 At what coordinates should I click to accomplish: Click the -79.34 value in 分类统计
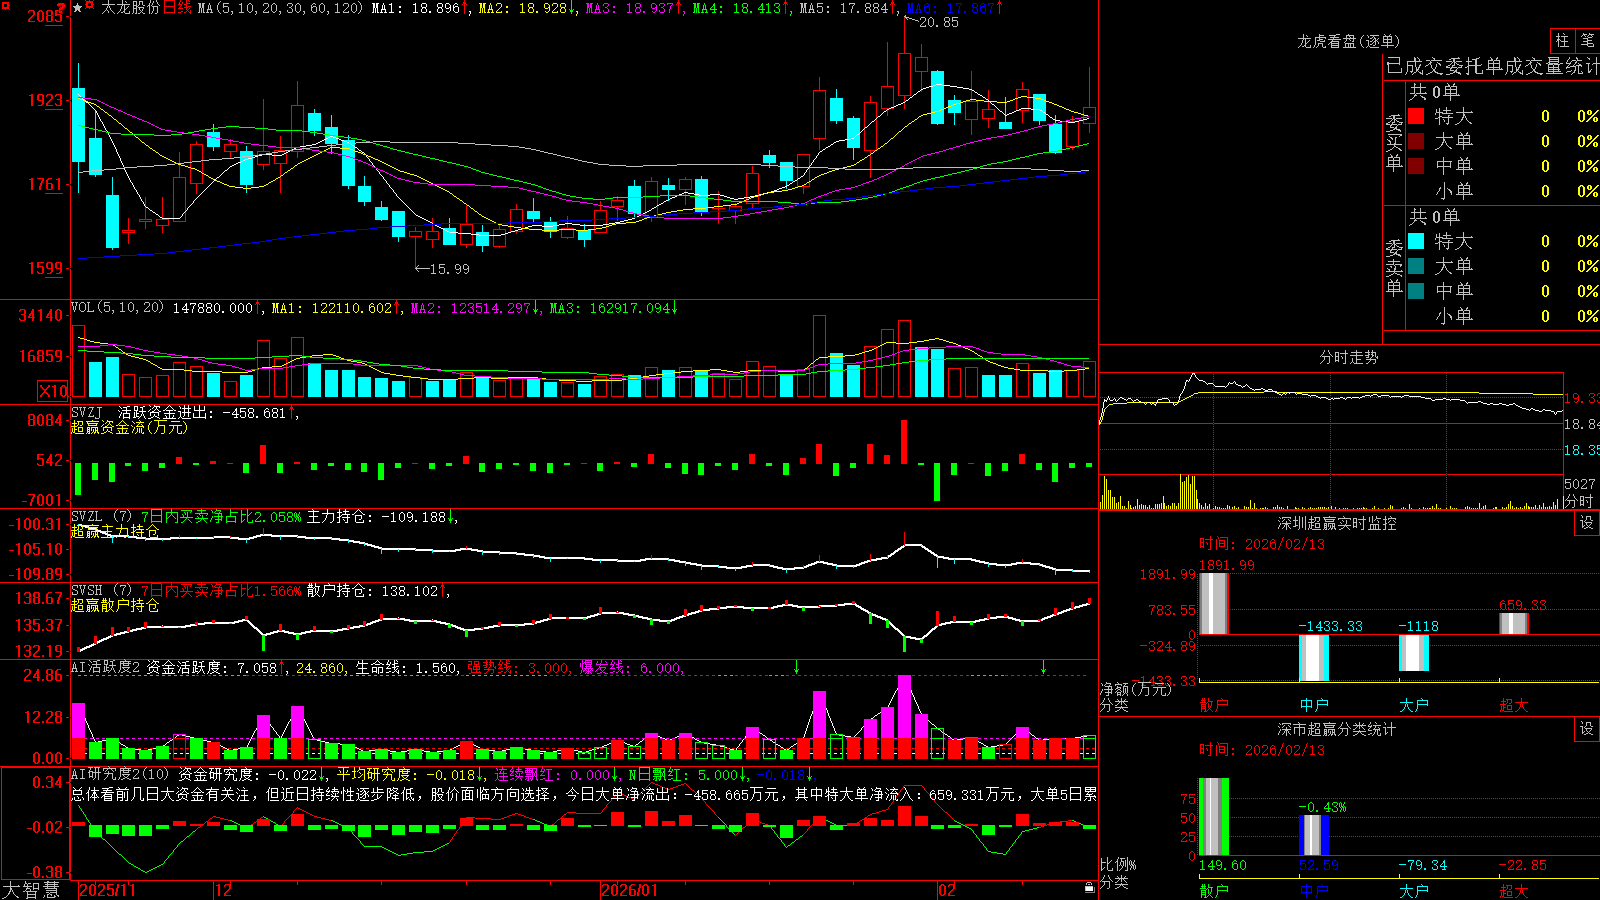coord(1422,865)
